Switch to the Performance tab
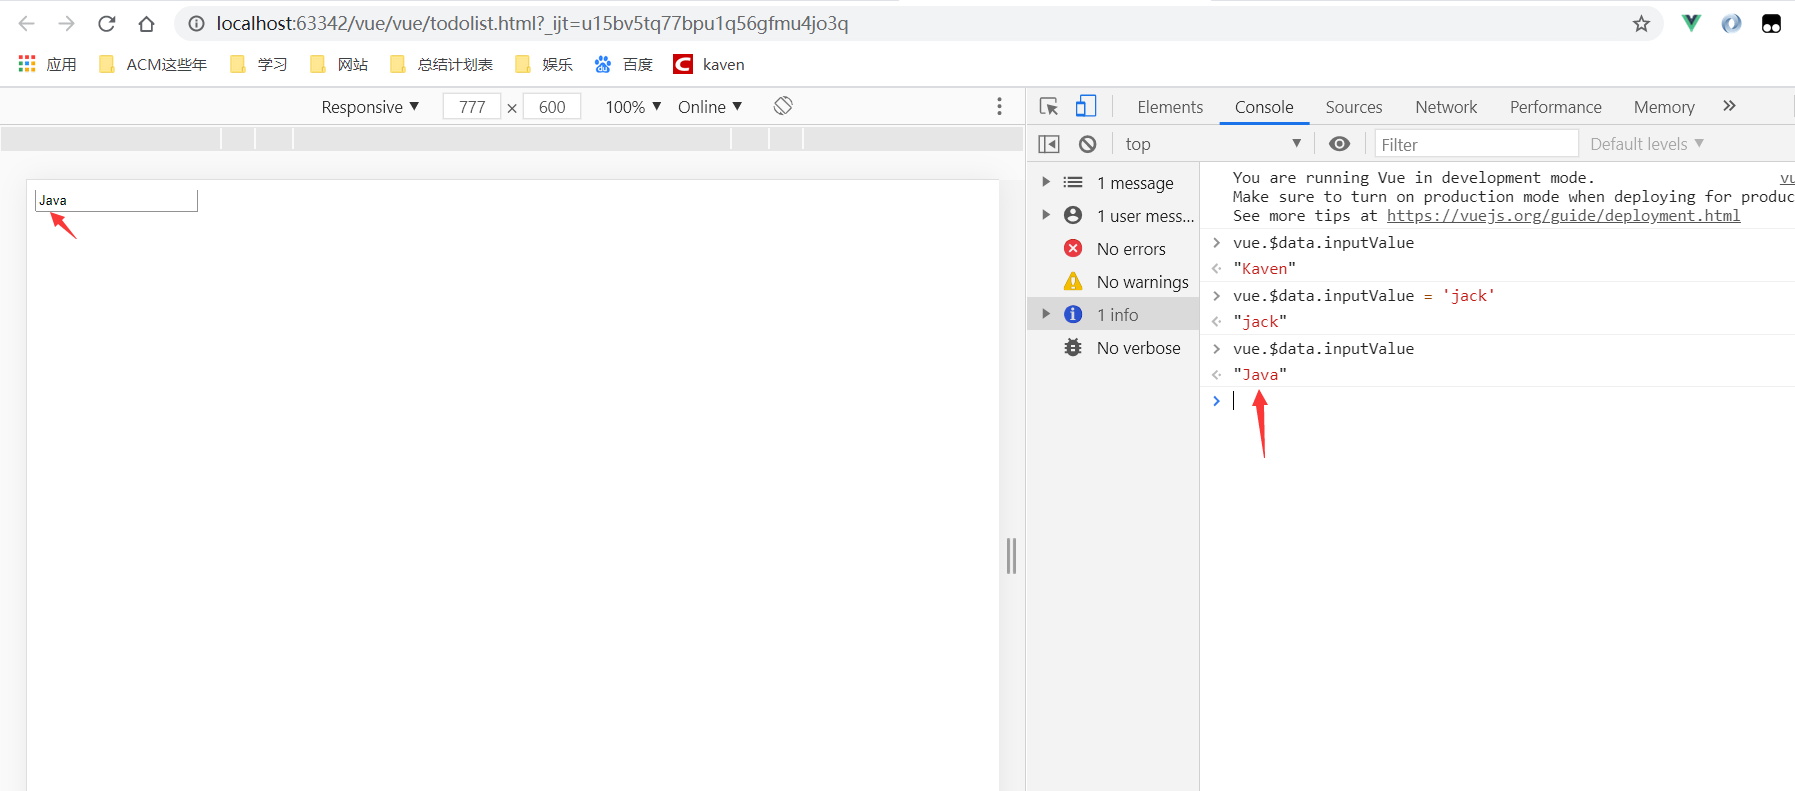The image size is (1795, 791). tap(1556, 107)
